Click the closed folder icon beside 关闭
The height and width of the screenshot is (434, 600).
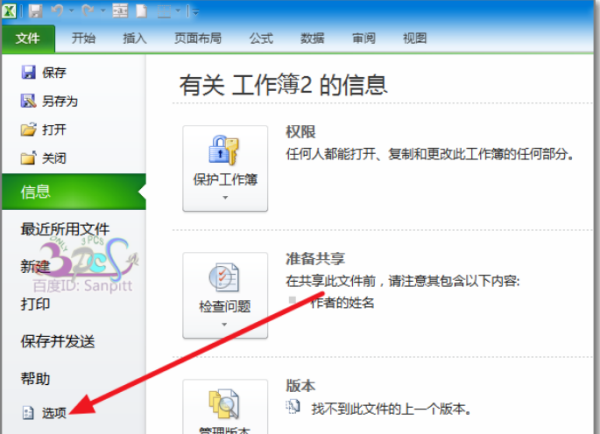(28, 158)
